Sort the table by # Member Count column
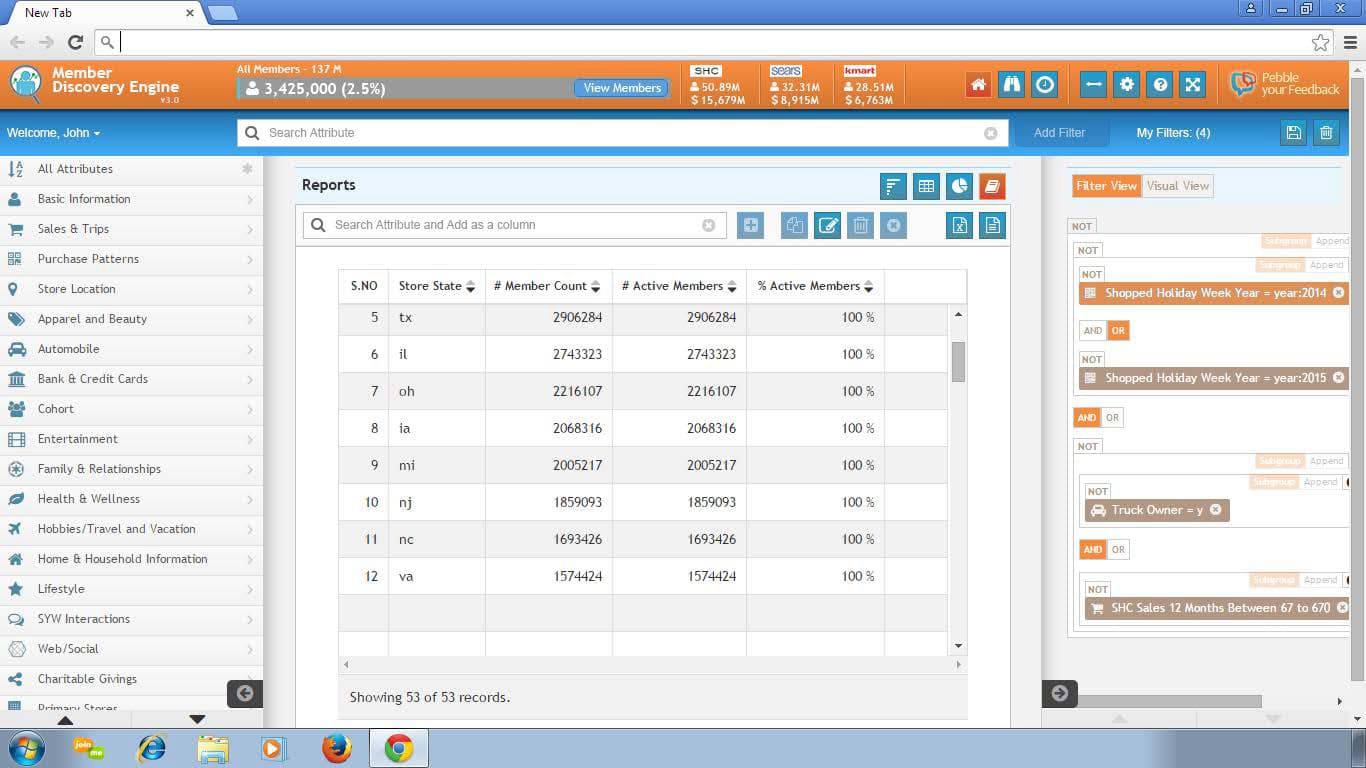 (596, 287)
